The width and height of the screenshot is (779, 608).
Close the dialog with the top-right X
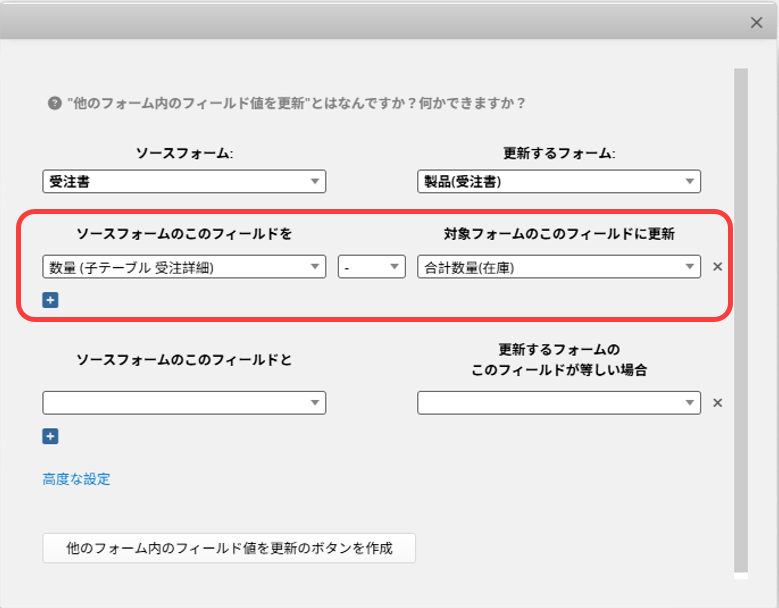757,22
